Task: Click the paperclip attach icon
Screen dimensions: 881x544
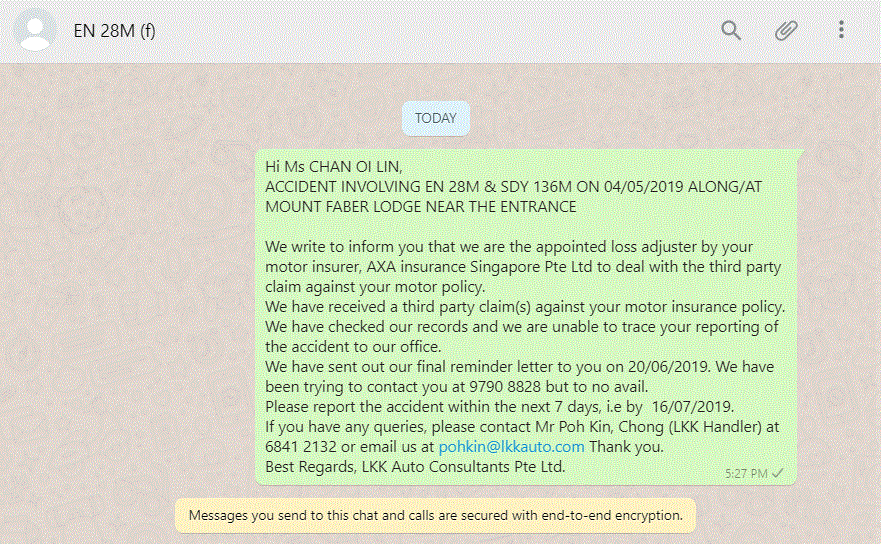Action: click(x=786, y=31)
